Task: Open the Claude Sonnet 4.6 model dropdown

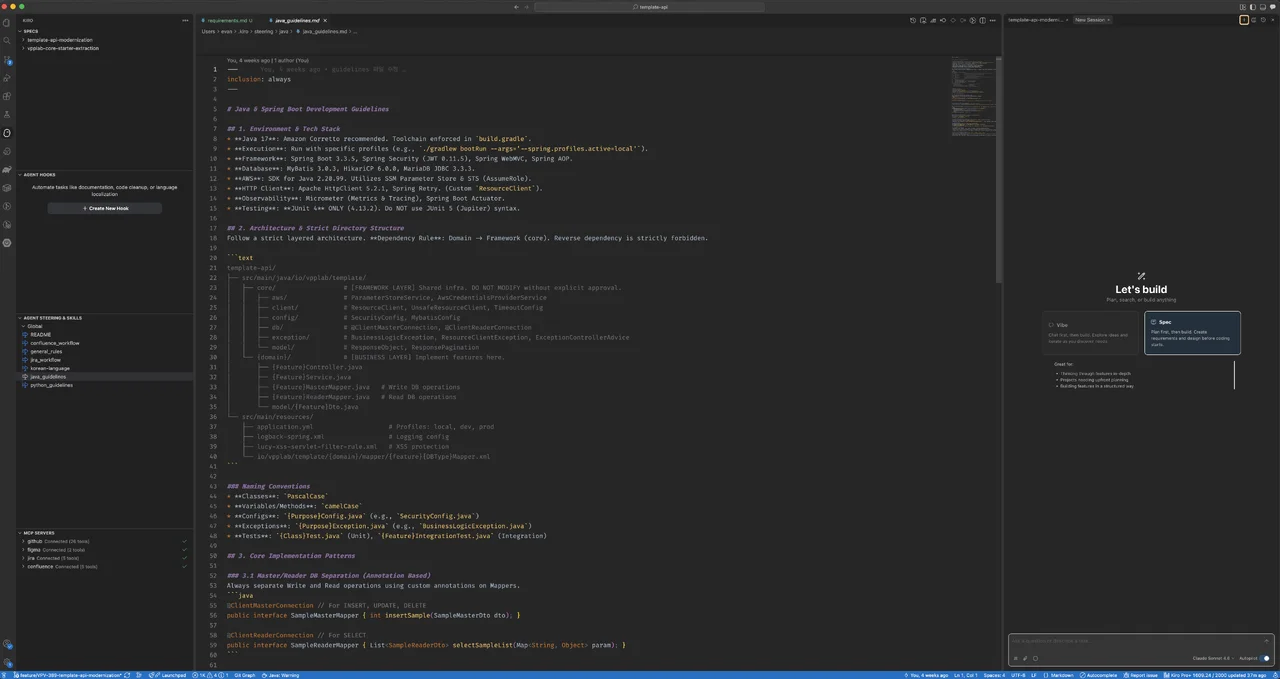Action: click(1212, 658)
